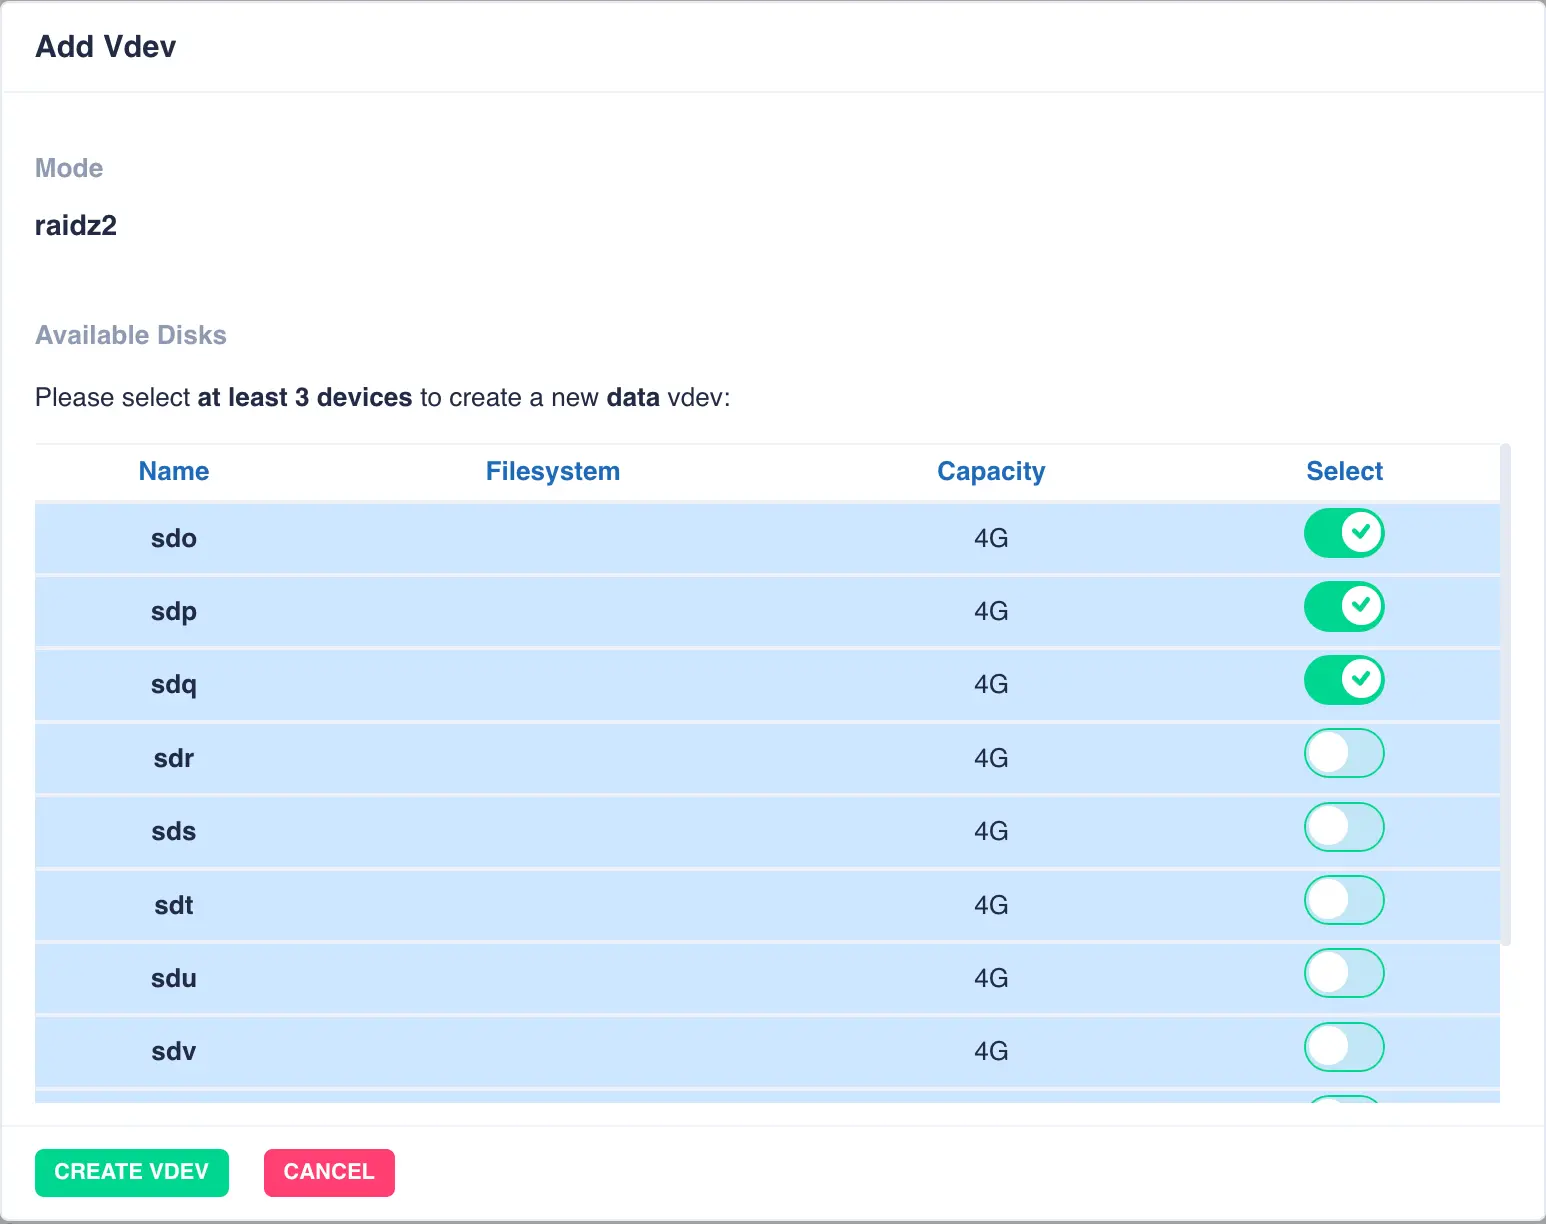Image resolution: width=1546 pixels, height=1224 pixels.
Task: Click the Filesystem column header
Action: [552, 471]
